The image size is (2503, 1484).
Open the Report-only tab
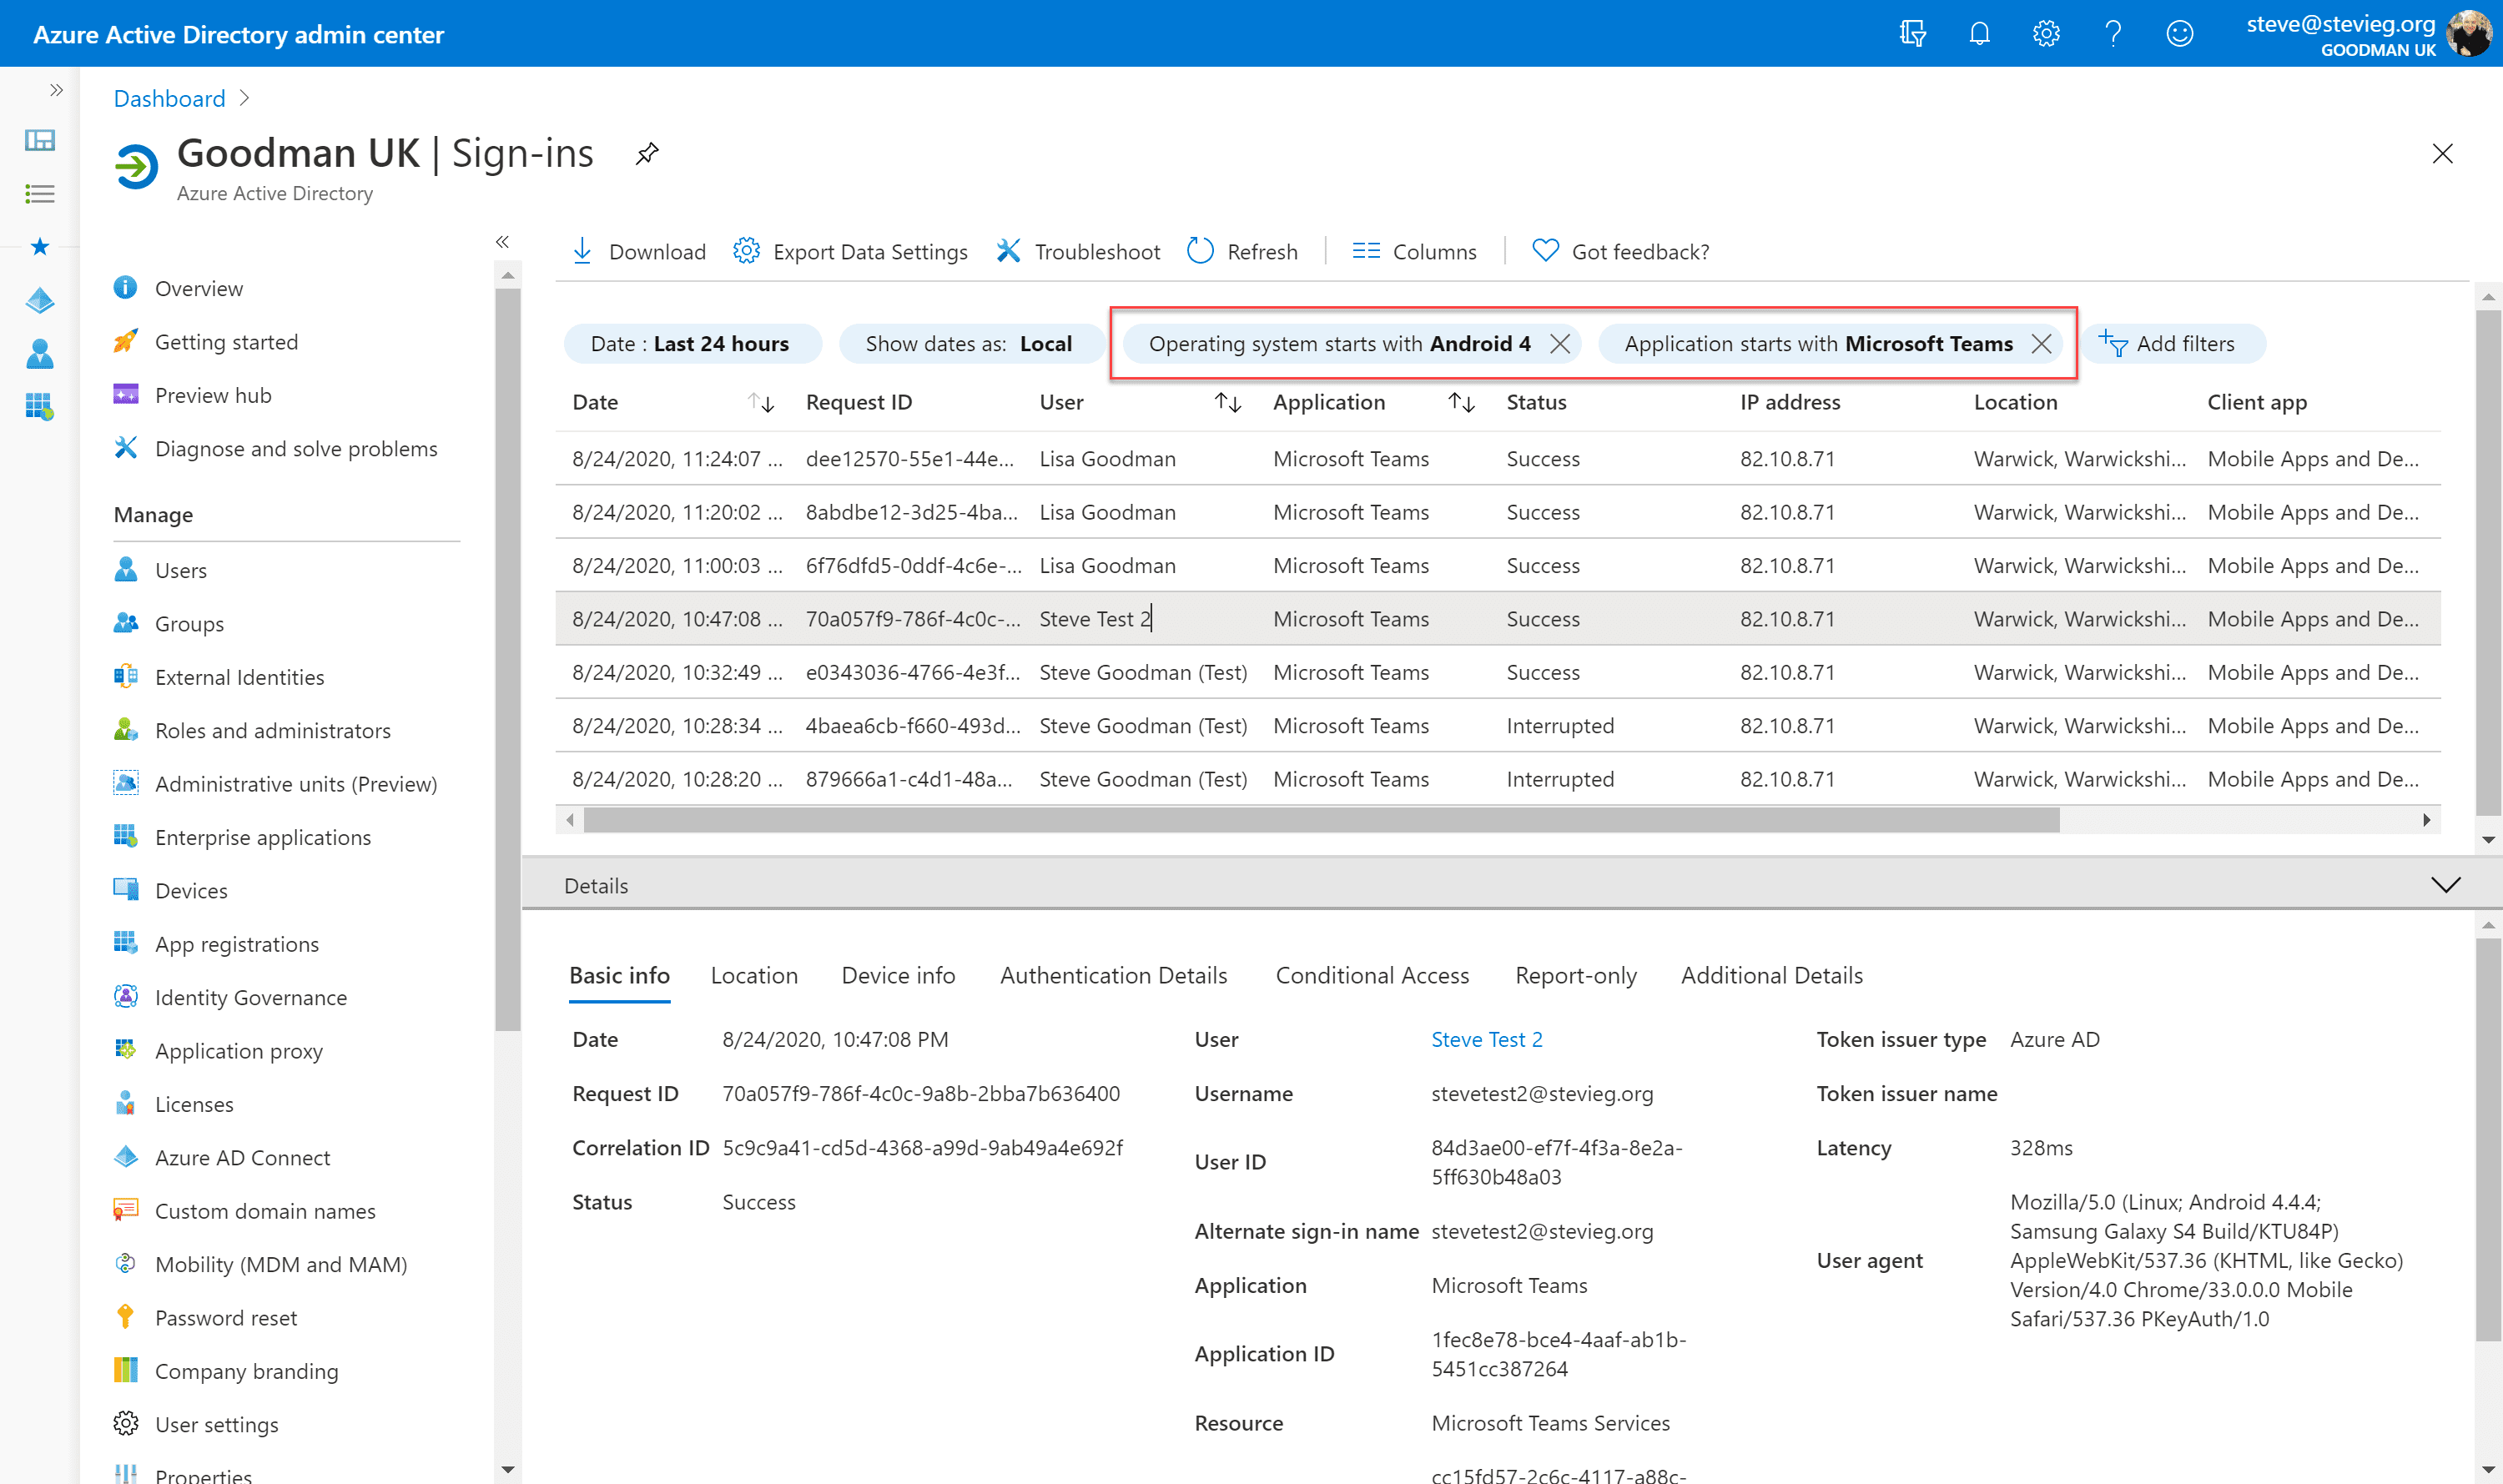1576,976
